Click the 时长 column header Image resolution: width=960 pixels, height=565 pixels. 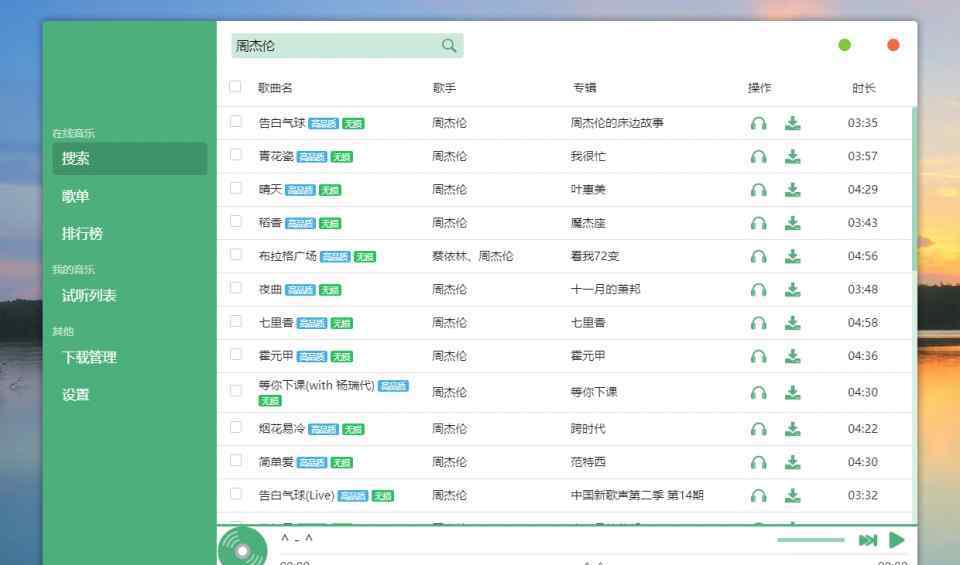863,88
